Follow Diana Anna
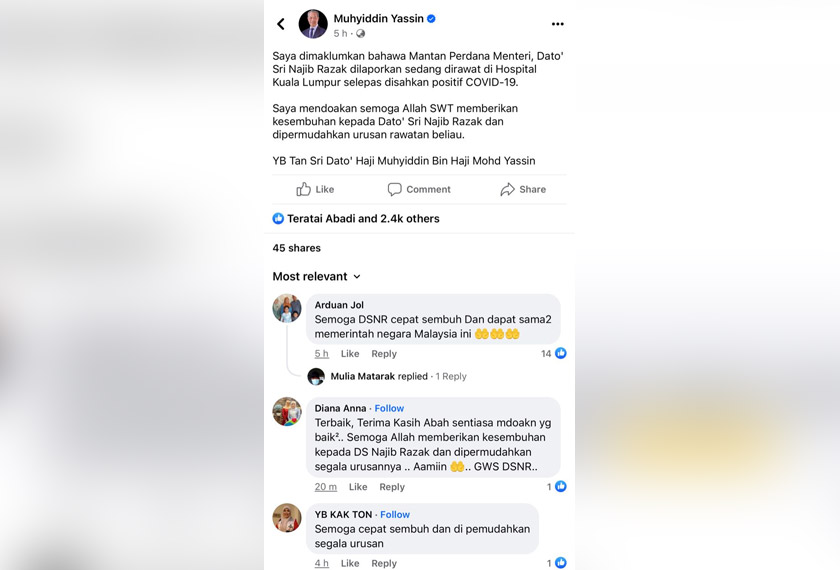Screen dimensions: 840x570 coord(389,408)
